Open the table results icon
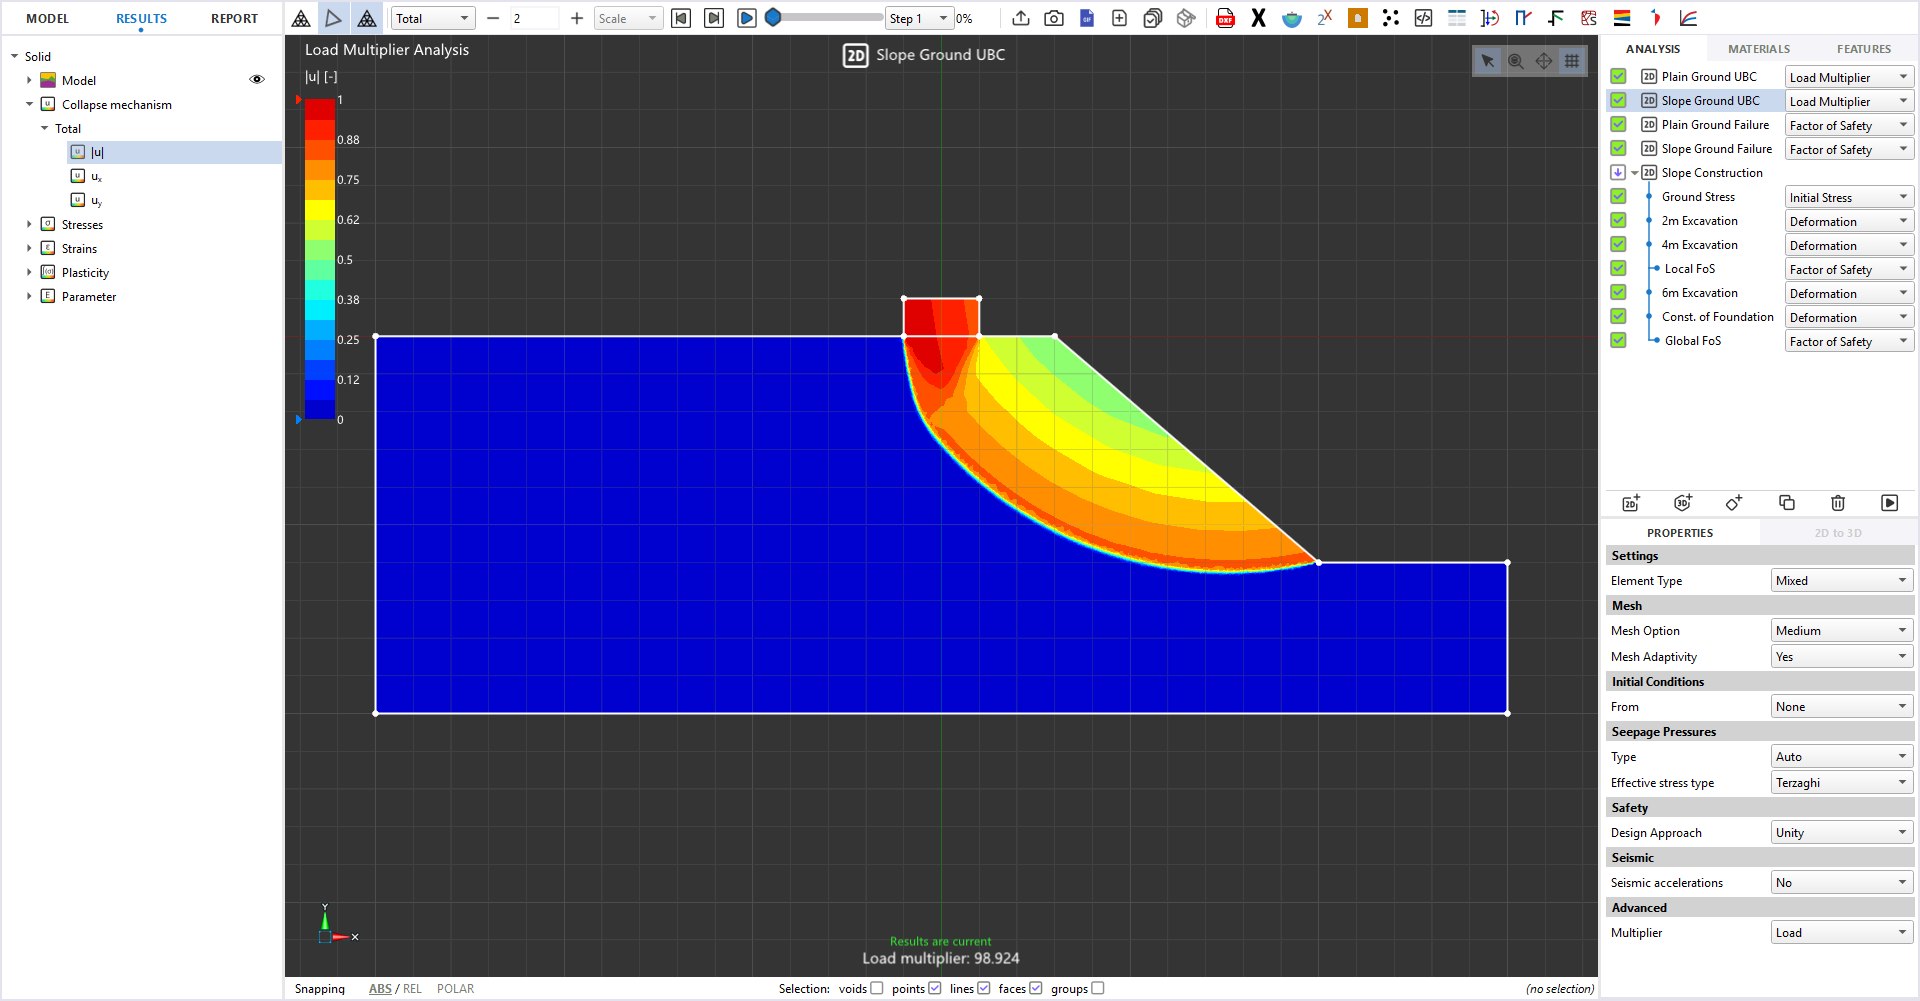The width and height of the screenshot is (1920, 1001). pyautogui.click(x=1457, y=18)
